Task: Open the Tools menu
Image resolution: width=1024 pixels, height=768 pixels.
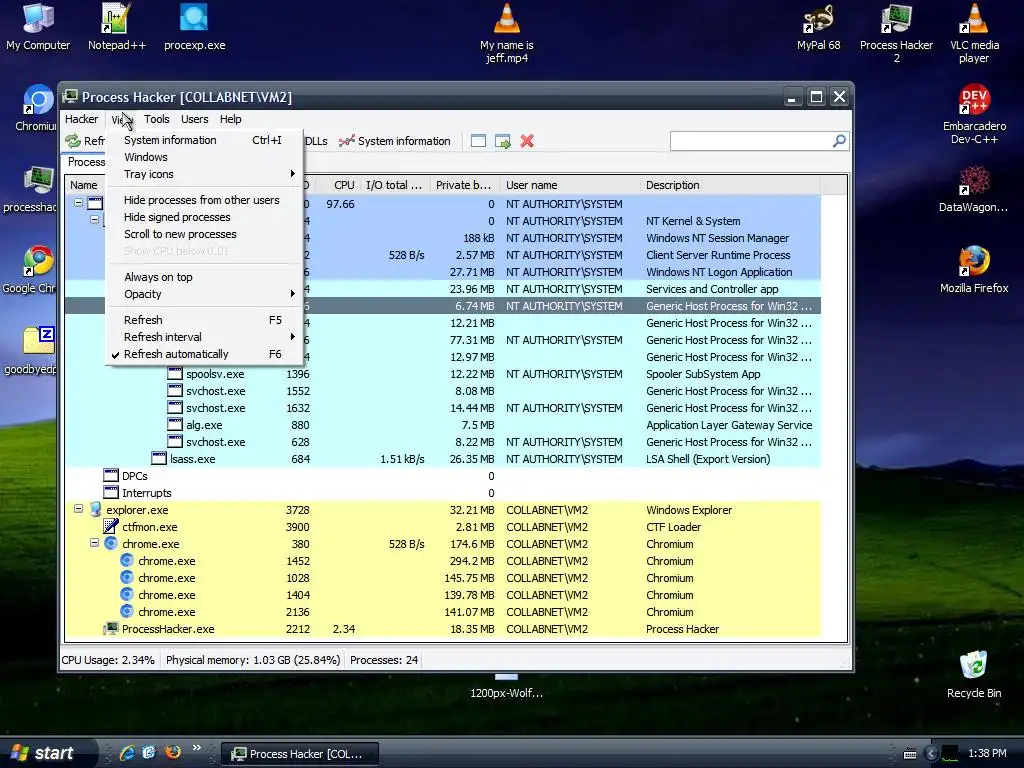Action: point(157,119)
